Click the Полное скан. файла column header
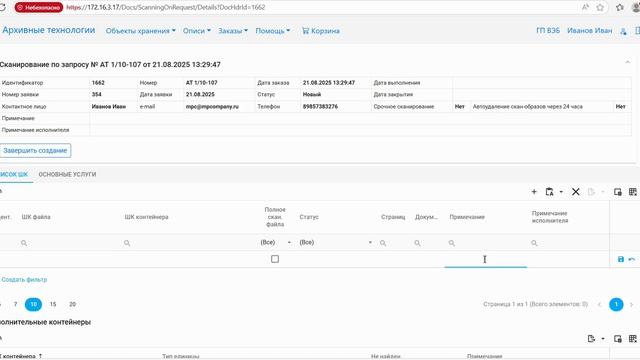Screen dimensions: 640x360 [275, 217]
